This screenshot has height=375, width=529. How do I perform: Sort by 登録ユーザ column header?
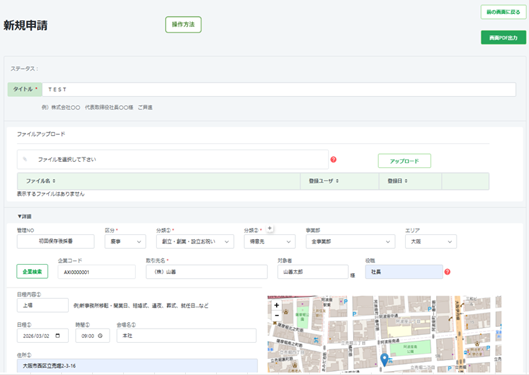(x=324, y=181)
